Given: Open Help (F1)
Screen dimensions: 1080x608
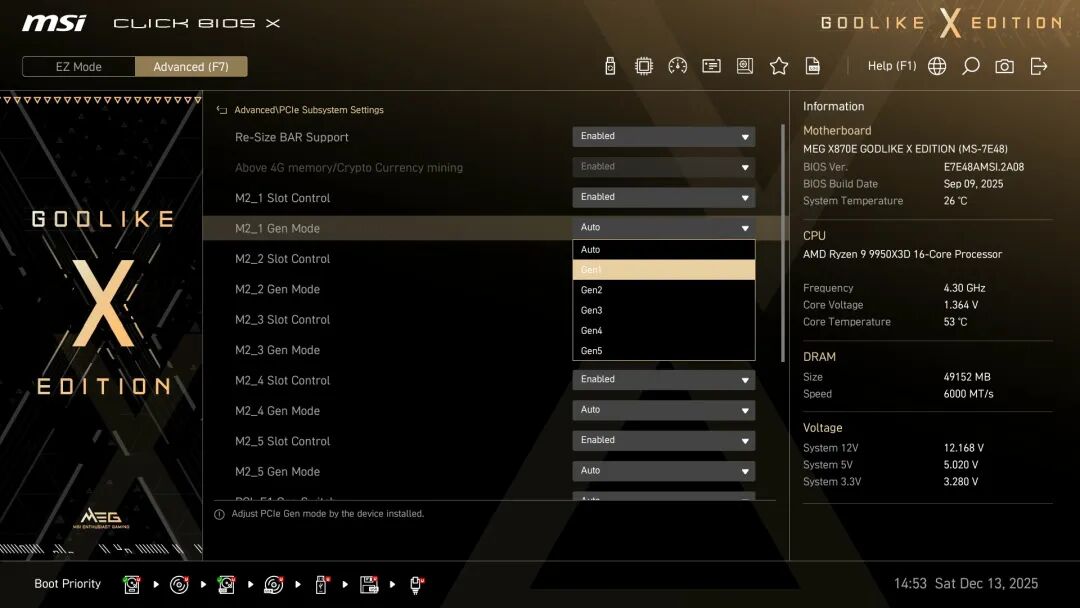Looking at the screenshot, I should [x=892, y=66].
